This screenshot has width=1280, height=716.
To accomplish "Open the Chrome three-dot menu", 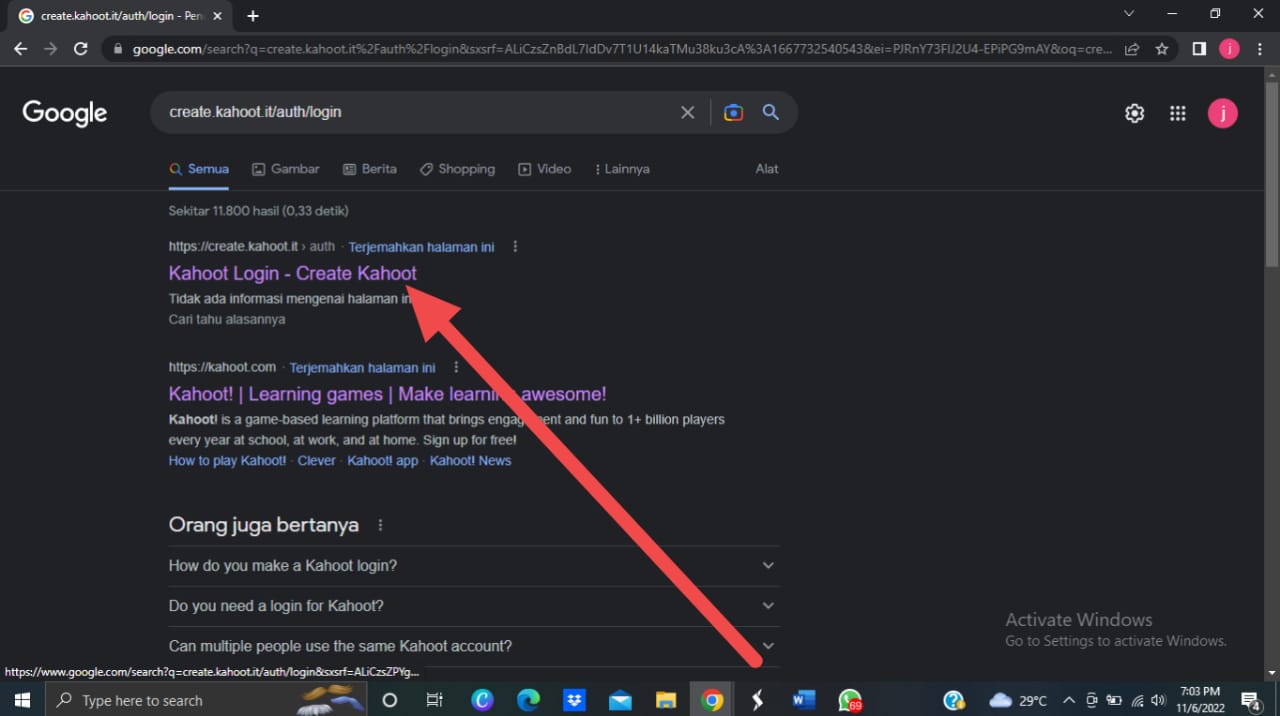I will click(1259, 48).
